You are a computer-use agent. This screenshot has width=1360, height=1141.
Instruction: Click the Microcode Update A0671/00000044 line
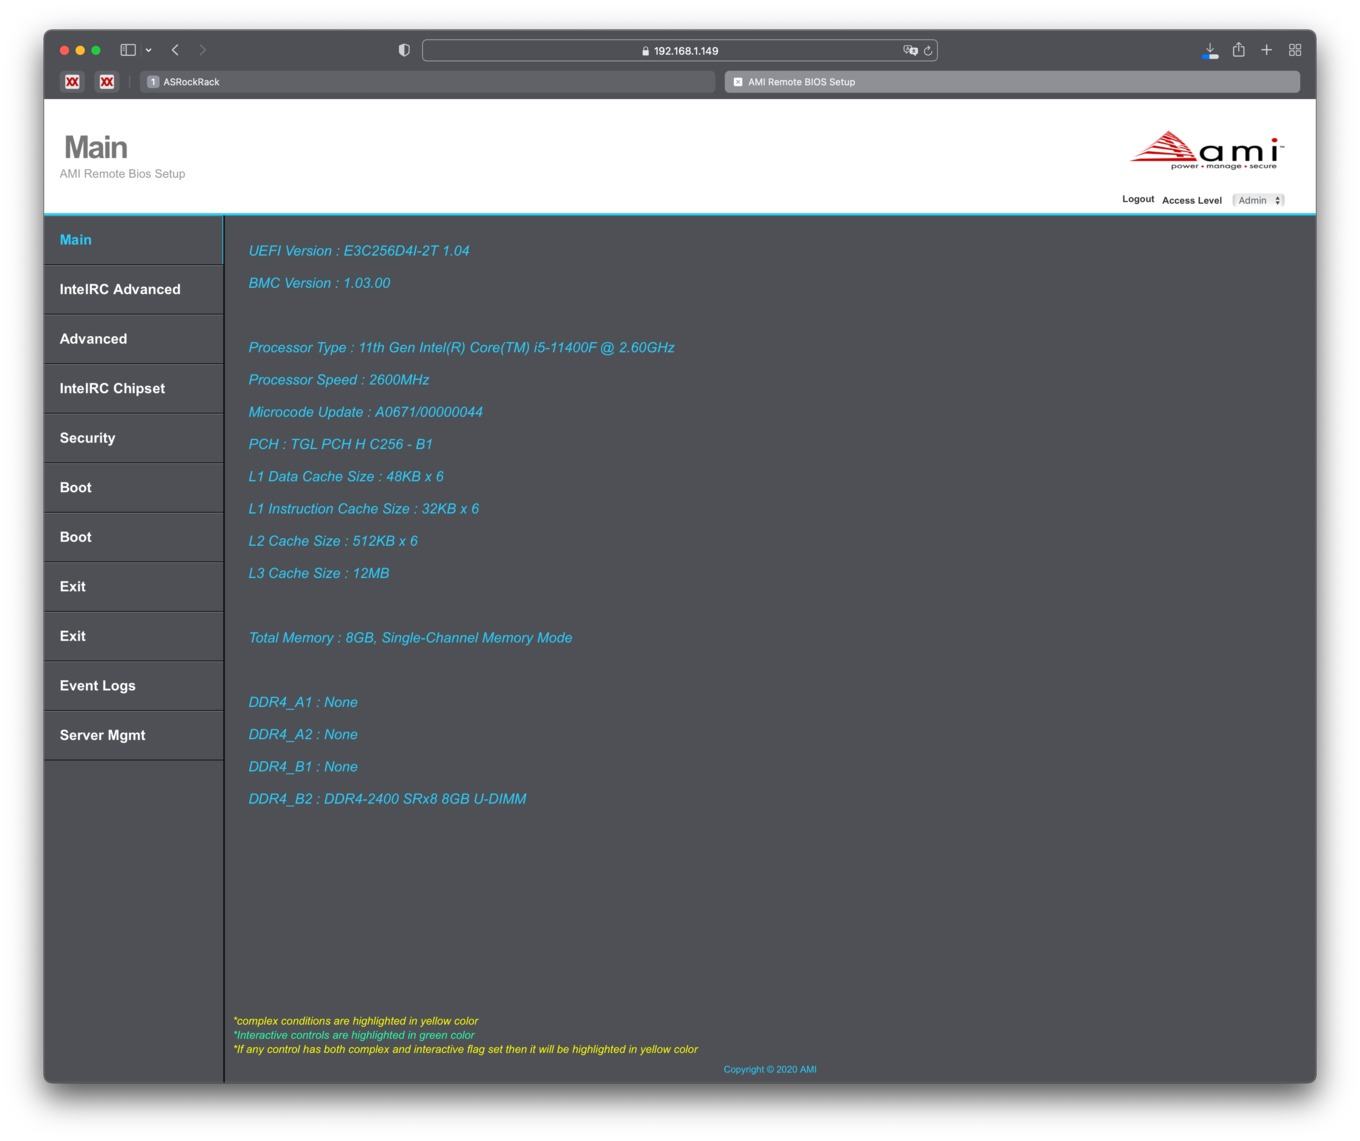(365, 412)
